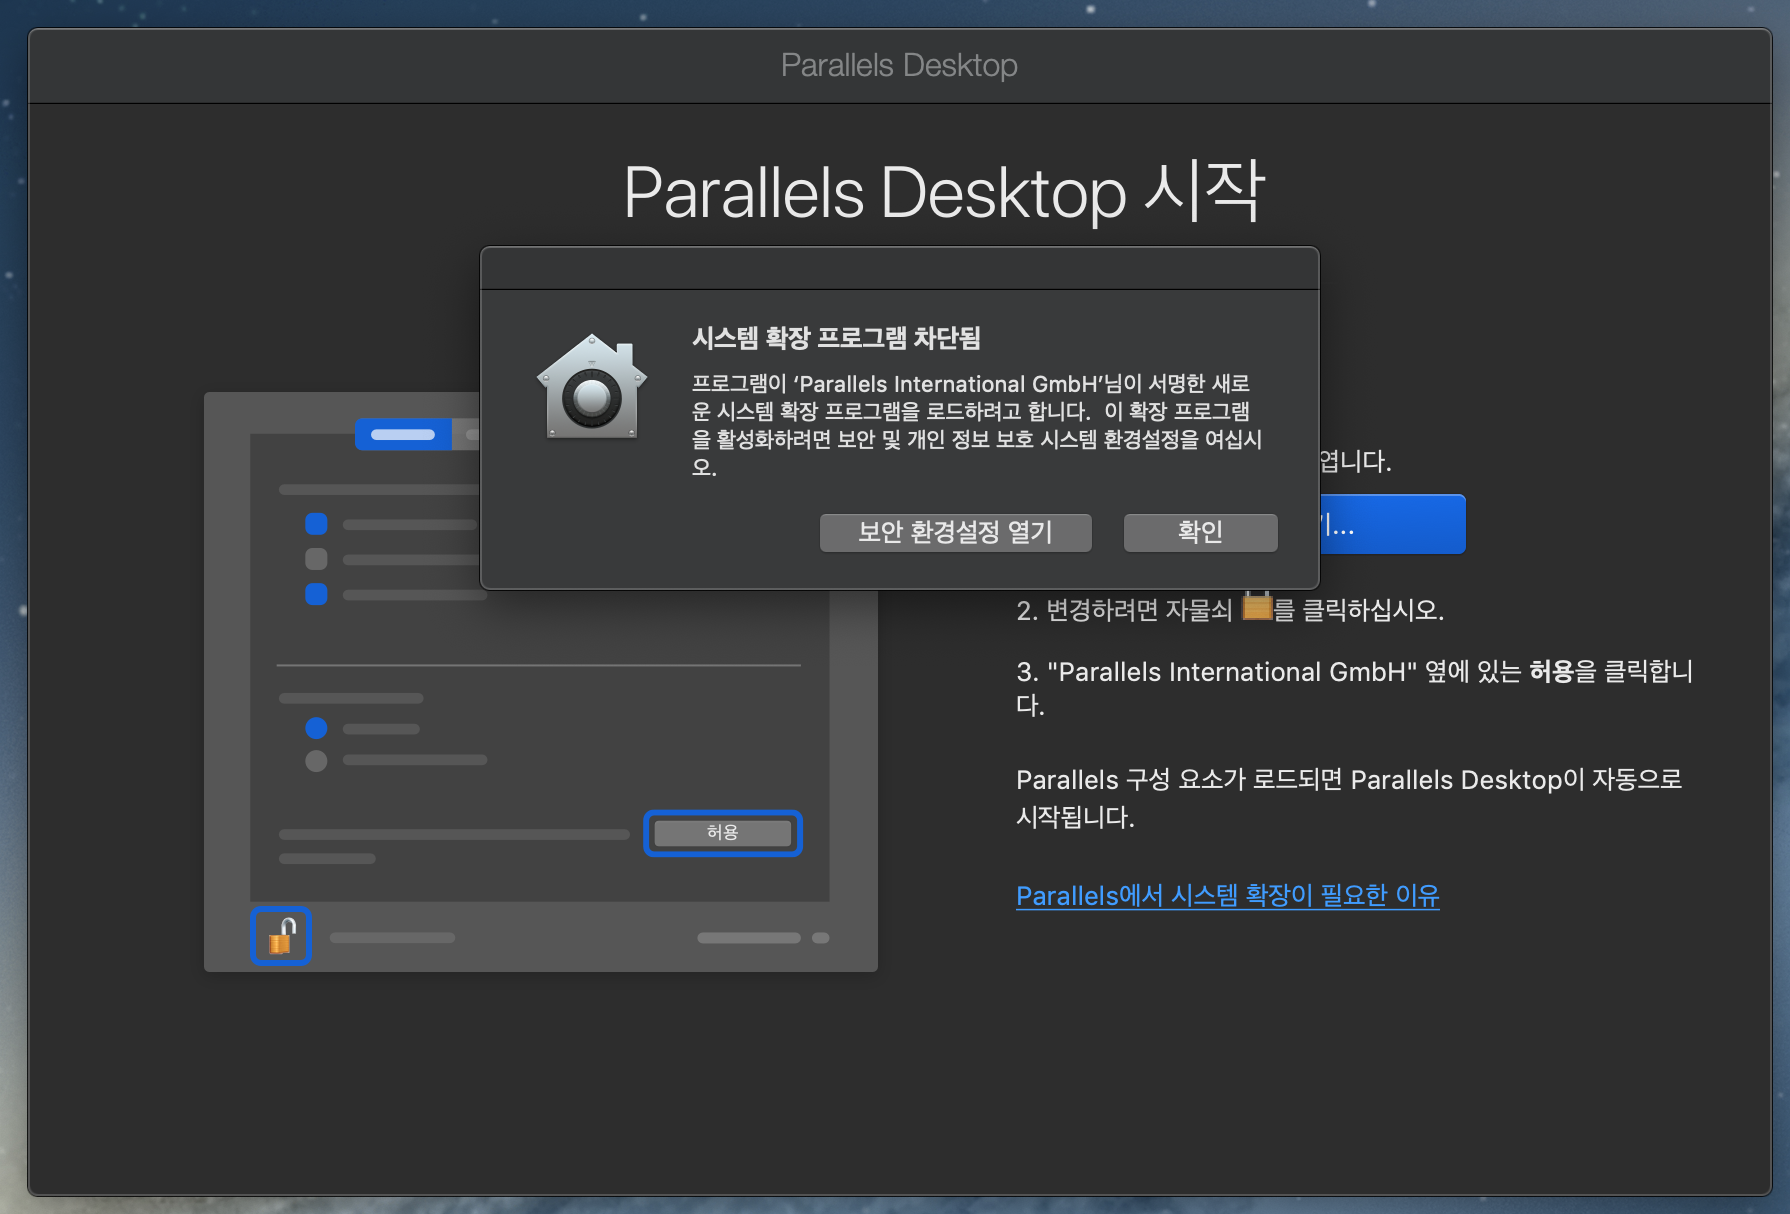Click step 3 text about Parallels International GmbH

(x=1354, y=688)
